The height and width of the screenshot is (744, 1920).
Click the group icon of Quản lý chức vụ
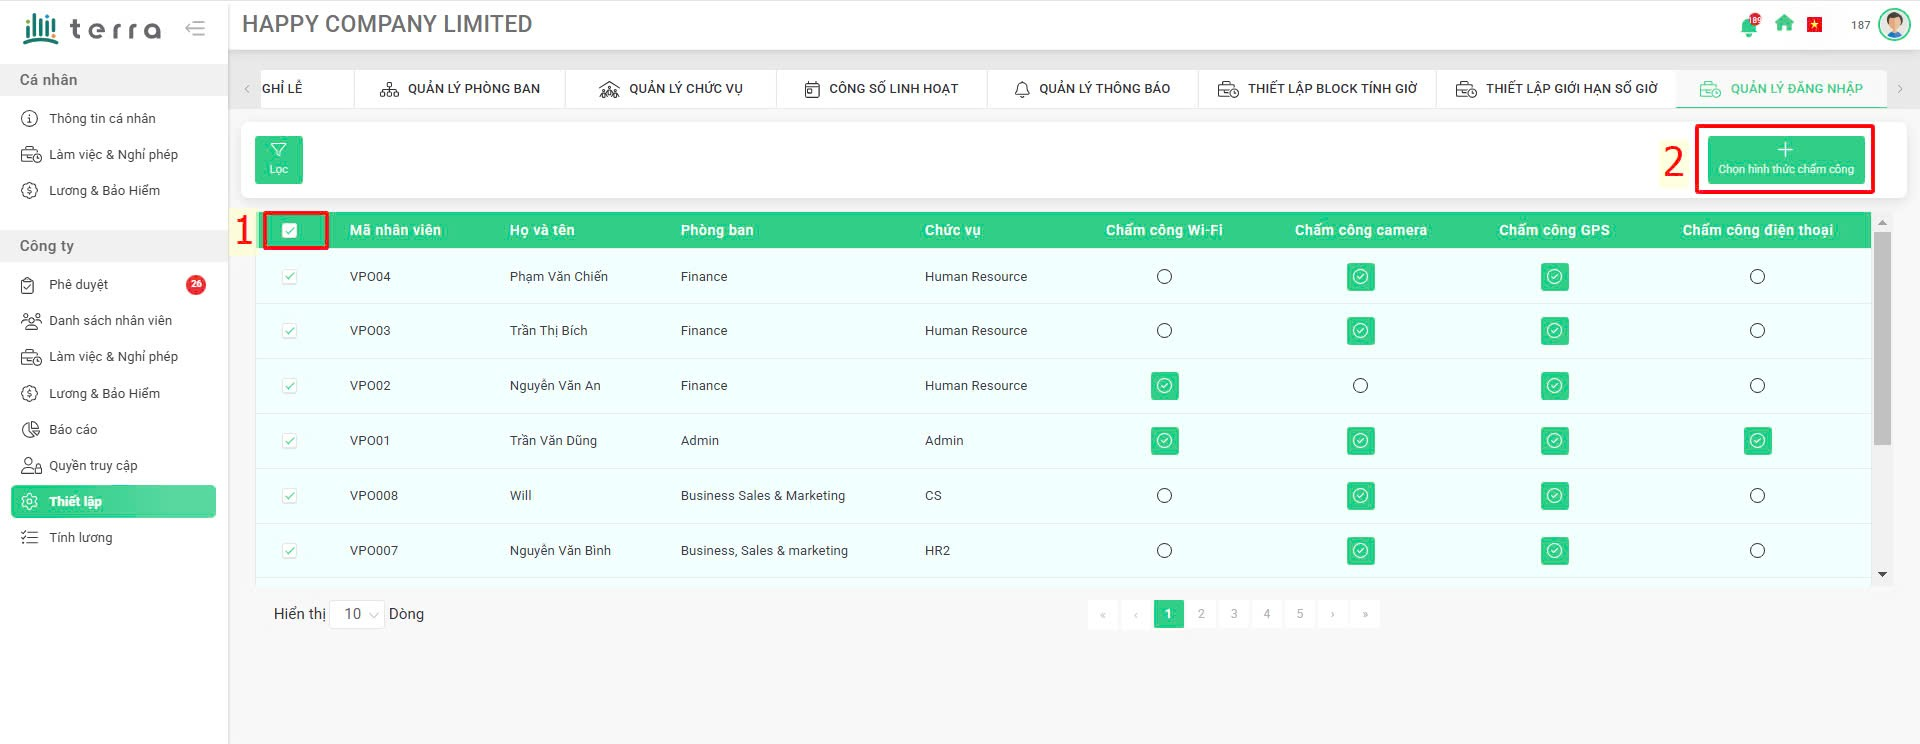coord(609,90)
